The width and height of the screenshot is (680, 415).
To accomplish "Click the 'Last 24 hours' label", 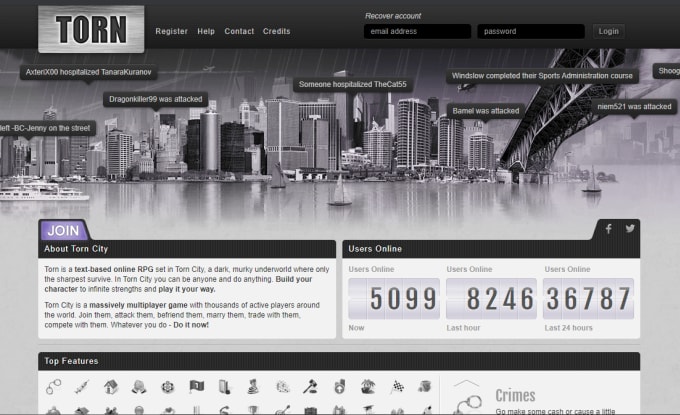I will tap(569, 328).
